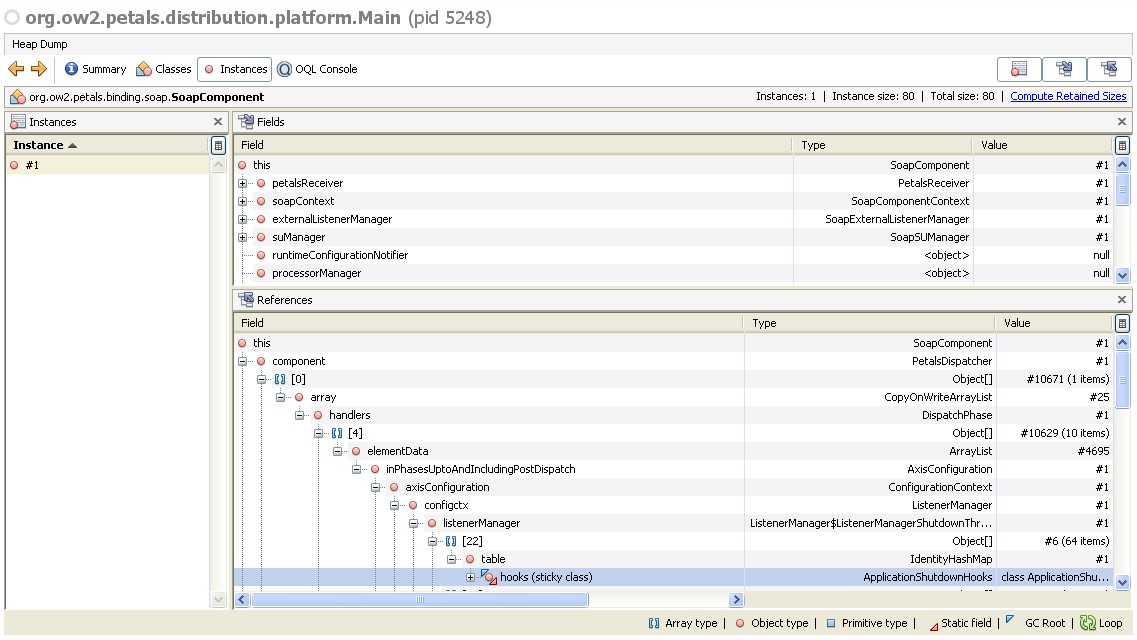Screen dimensions: 1137x640
Task: Open the OQL Console view
Action: 317,69
